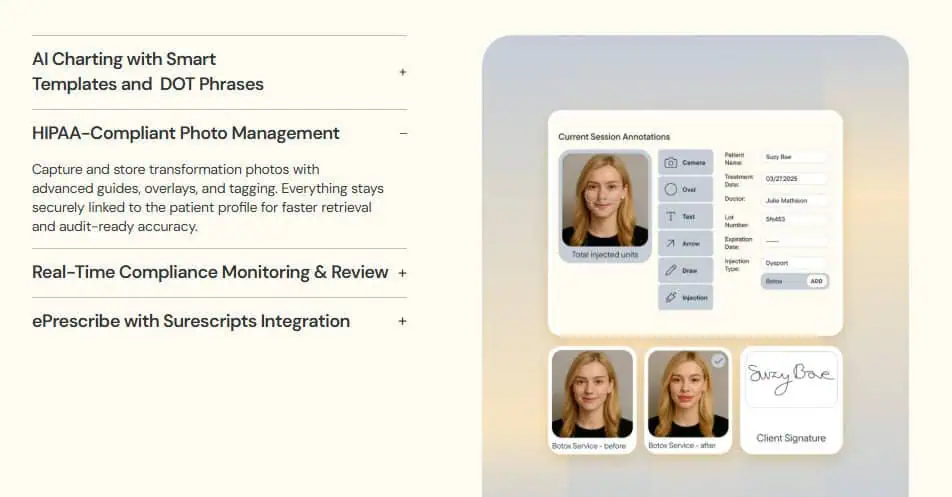Activate the Draw pencil tool

(x=686, y=270)
